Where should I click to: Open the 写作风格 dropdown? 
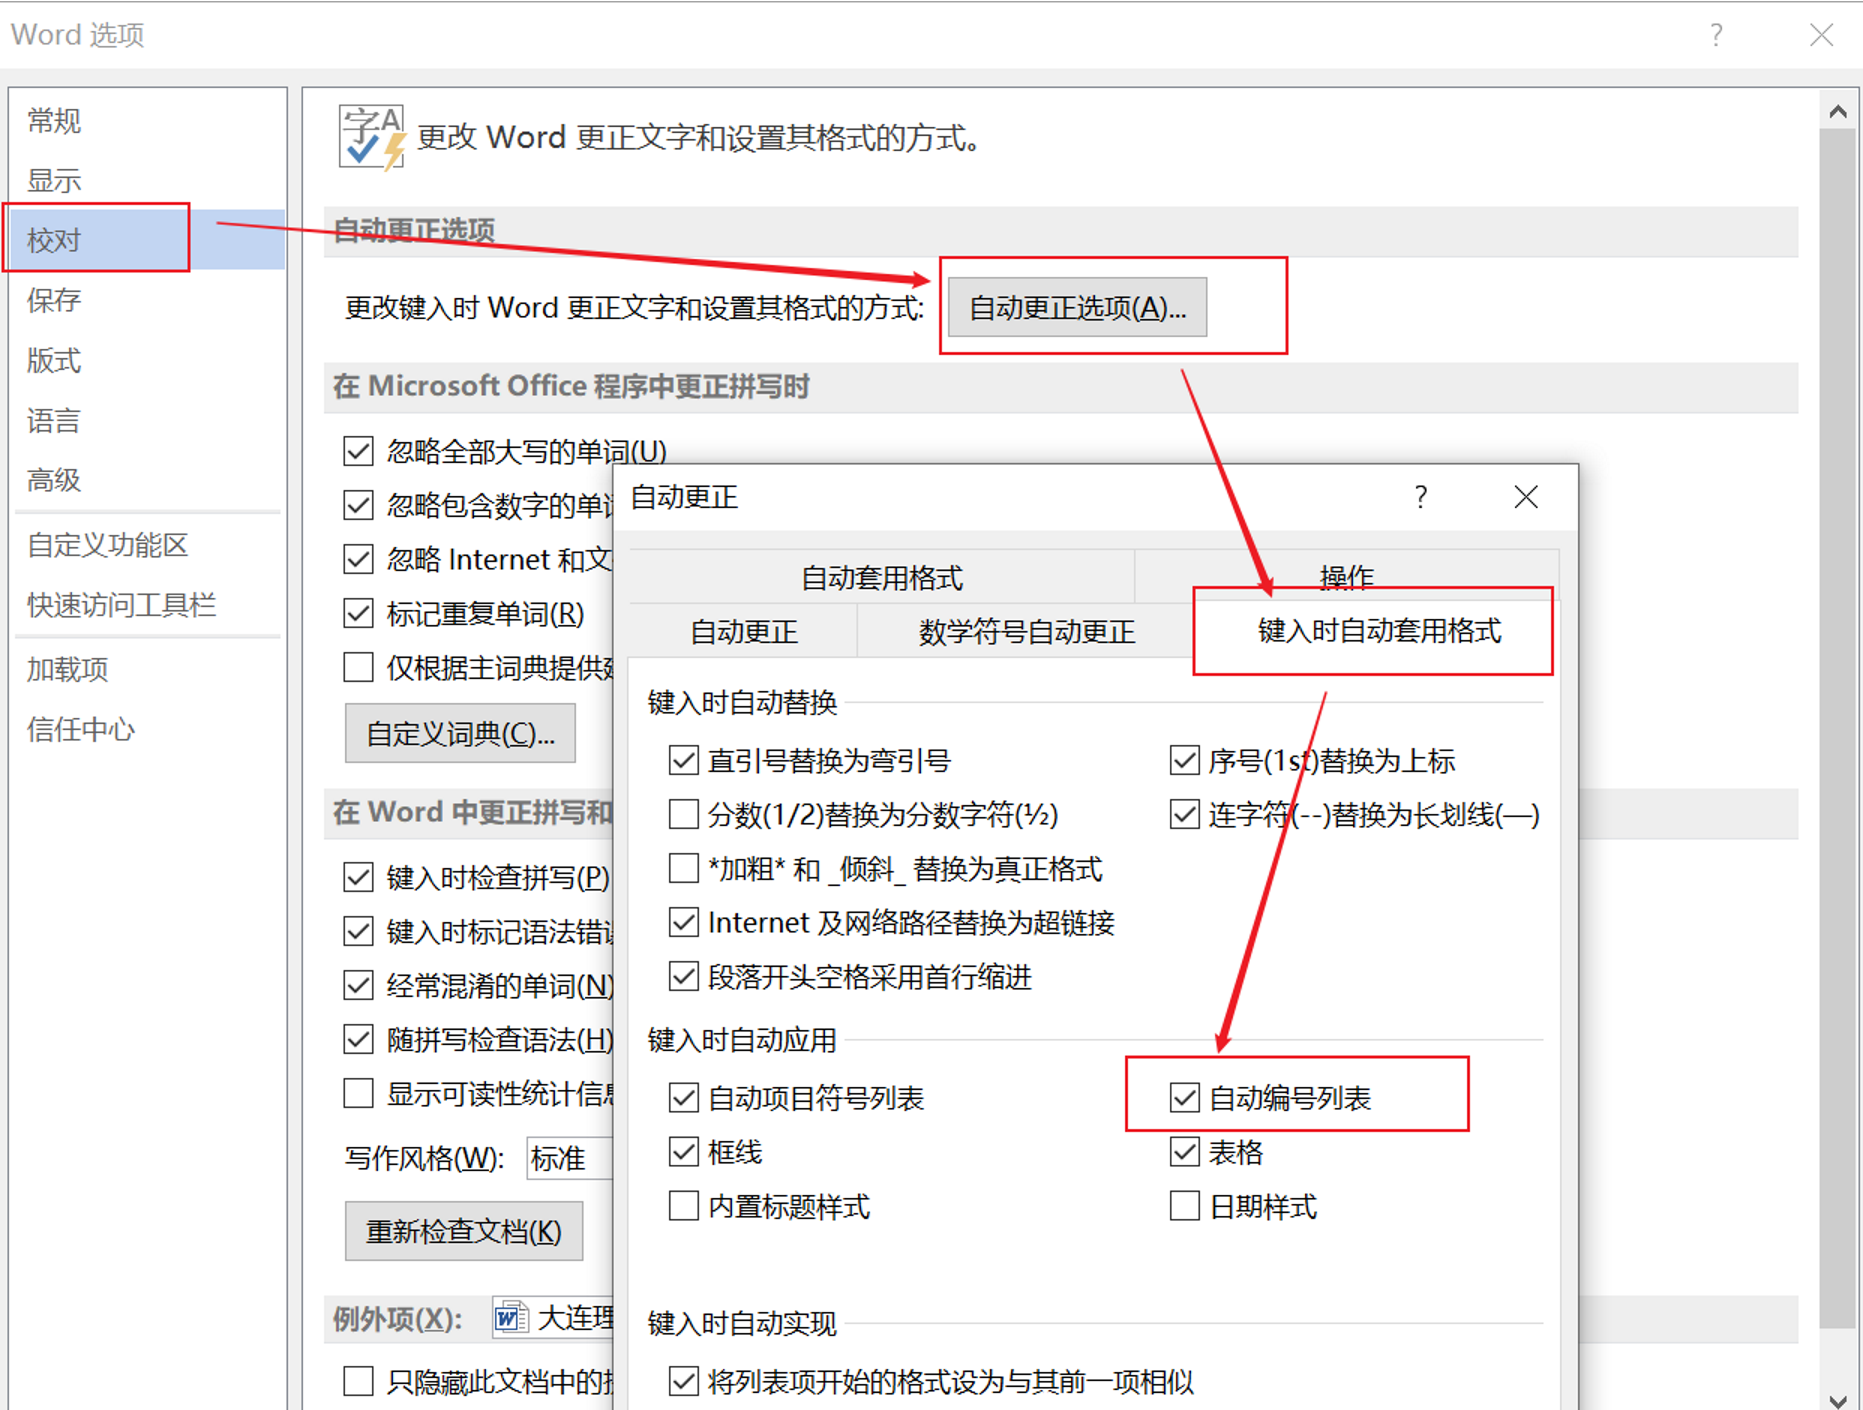point(570,1158)
